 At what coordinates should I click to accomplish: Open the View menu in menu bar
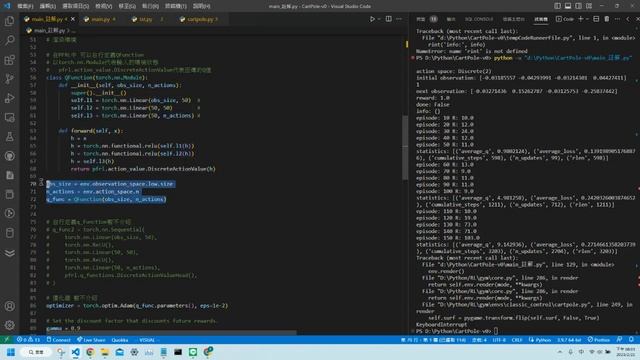click(x=104, y=6)
